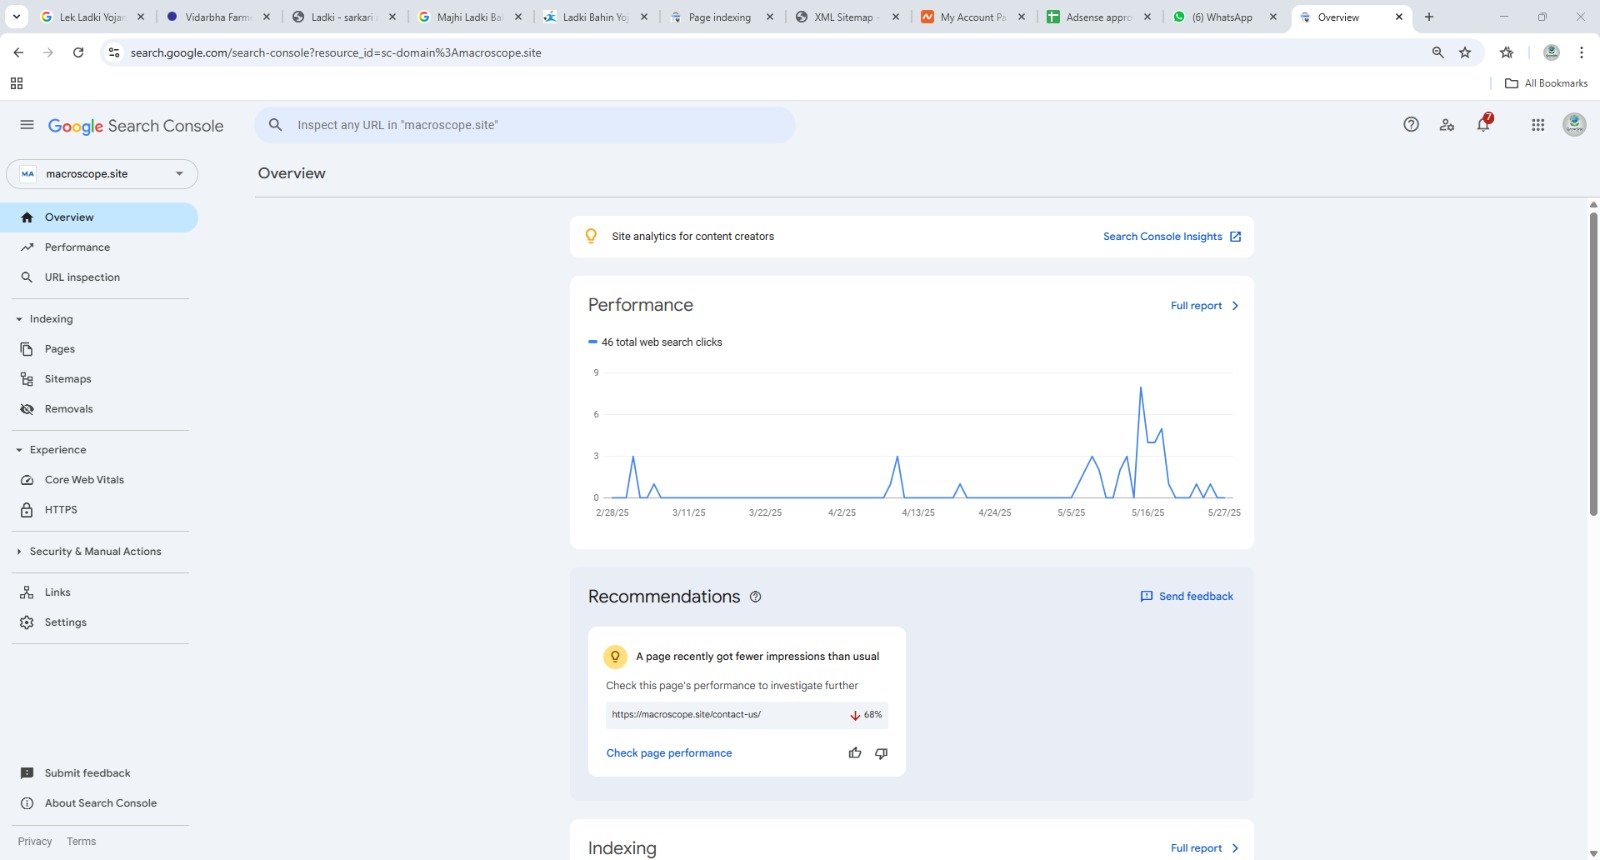Click the thumbs up icon on recommendation
1600x860 pixels.
pos(855,753)
